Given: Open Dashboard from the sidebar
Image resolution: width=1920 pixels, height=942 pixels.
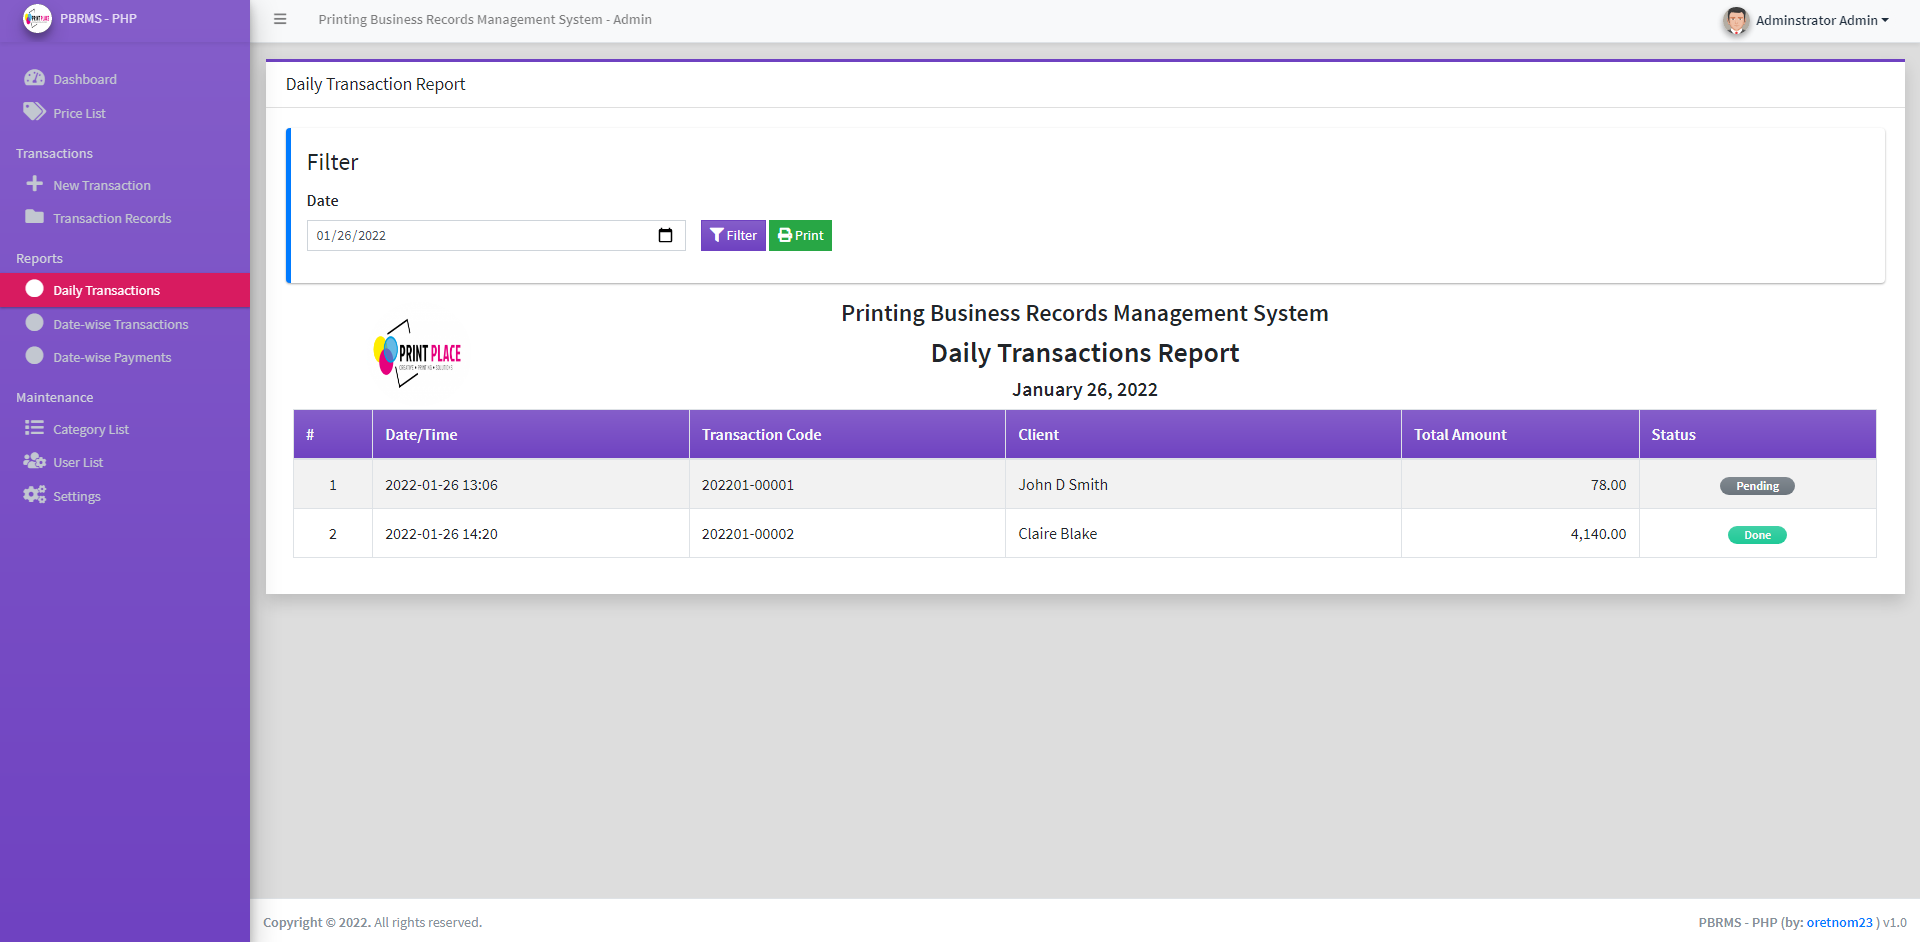Looking at the screenshot, I should pyautogui.click(x=125, y=79).
